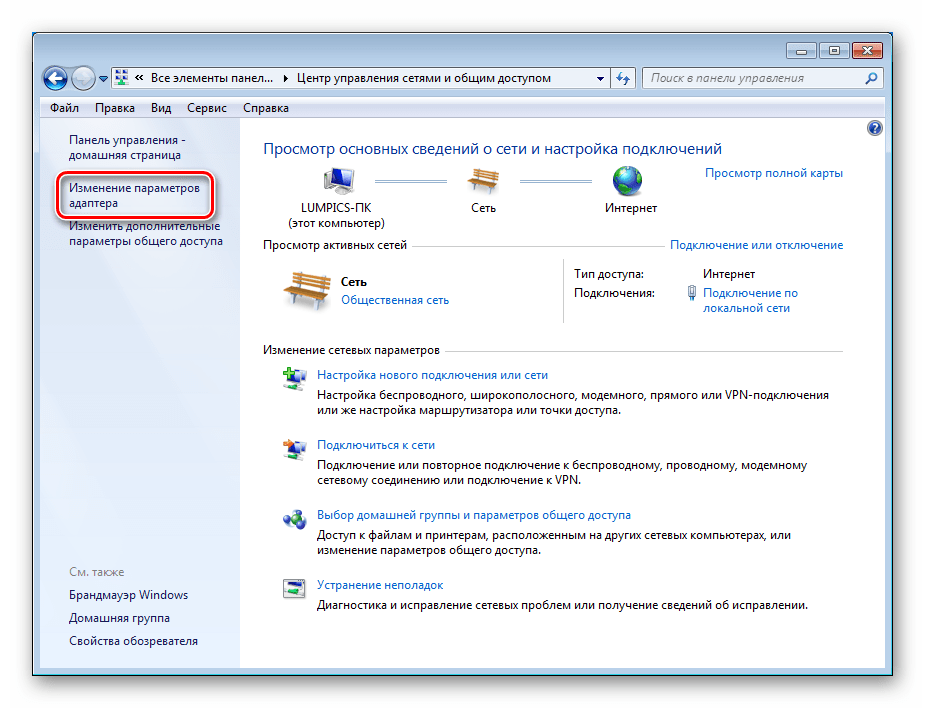
Task: Maximize the window
Action: pyautogui.click(x=834, y=51)
